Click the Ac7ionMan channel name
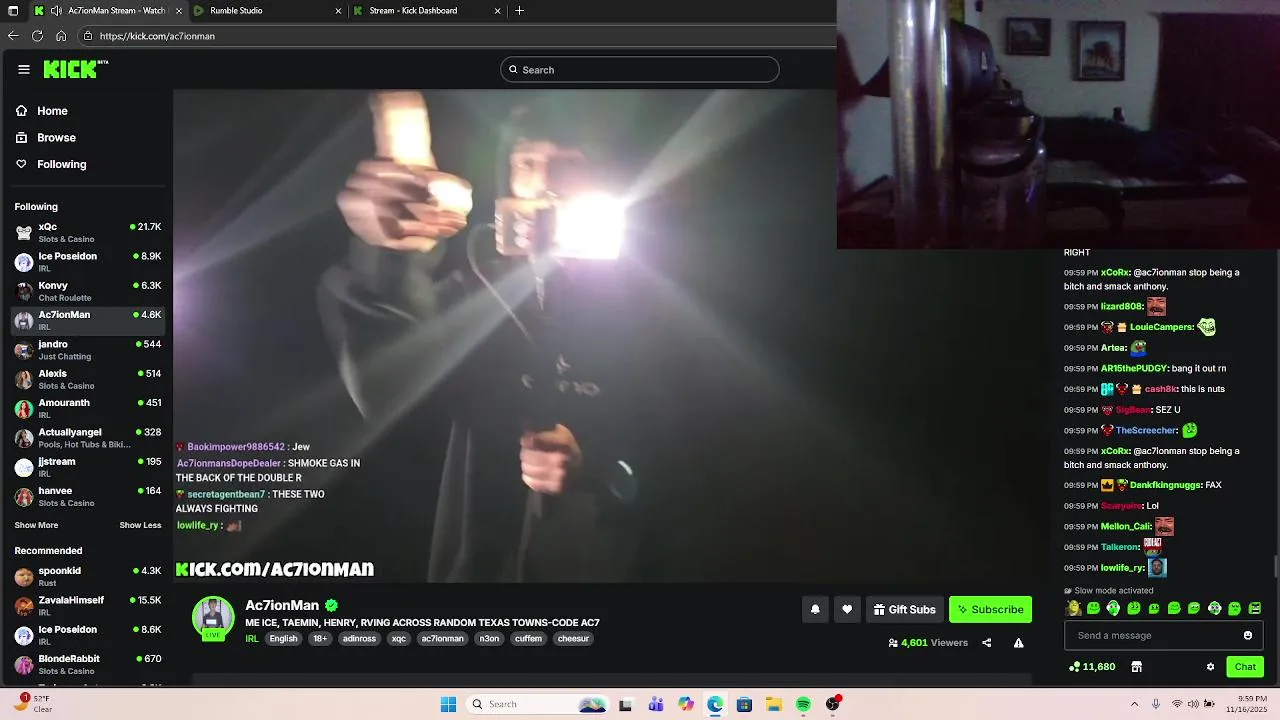This screenshot has width=1280, height=720. (x=282, y=605)
